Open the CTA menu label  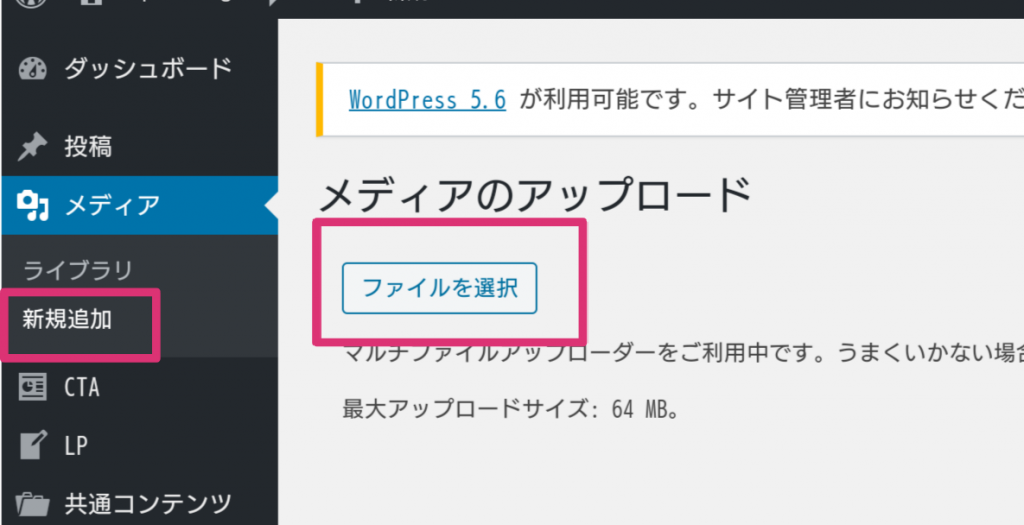[x=82, y=388]
